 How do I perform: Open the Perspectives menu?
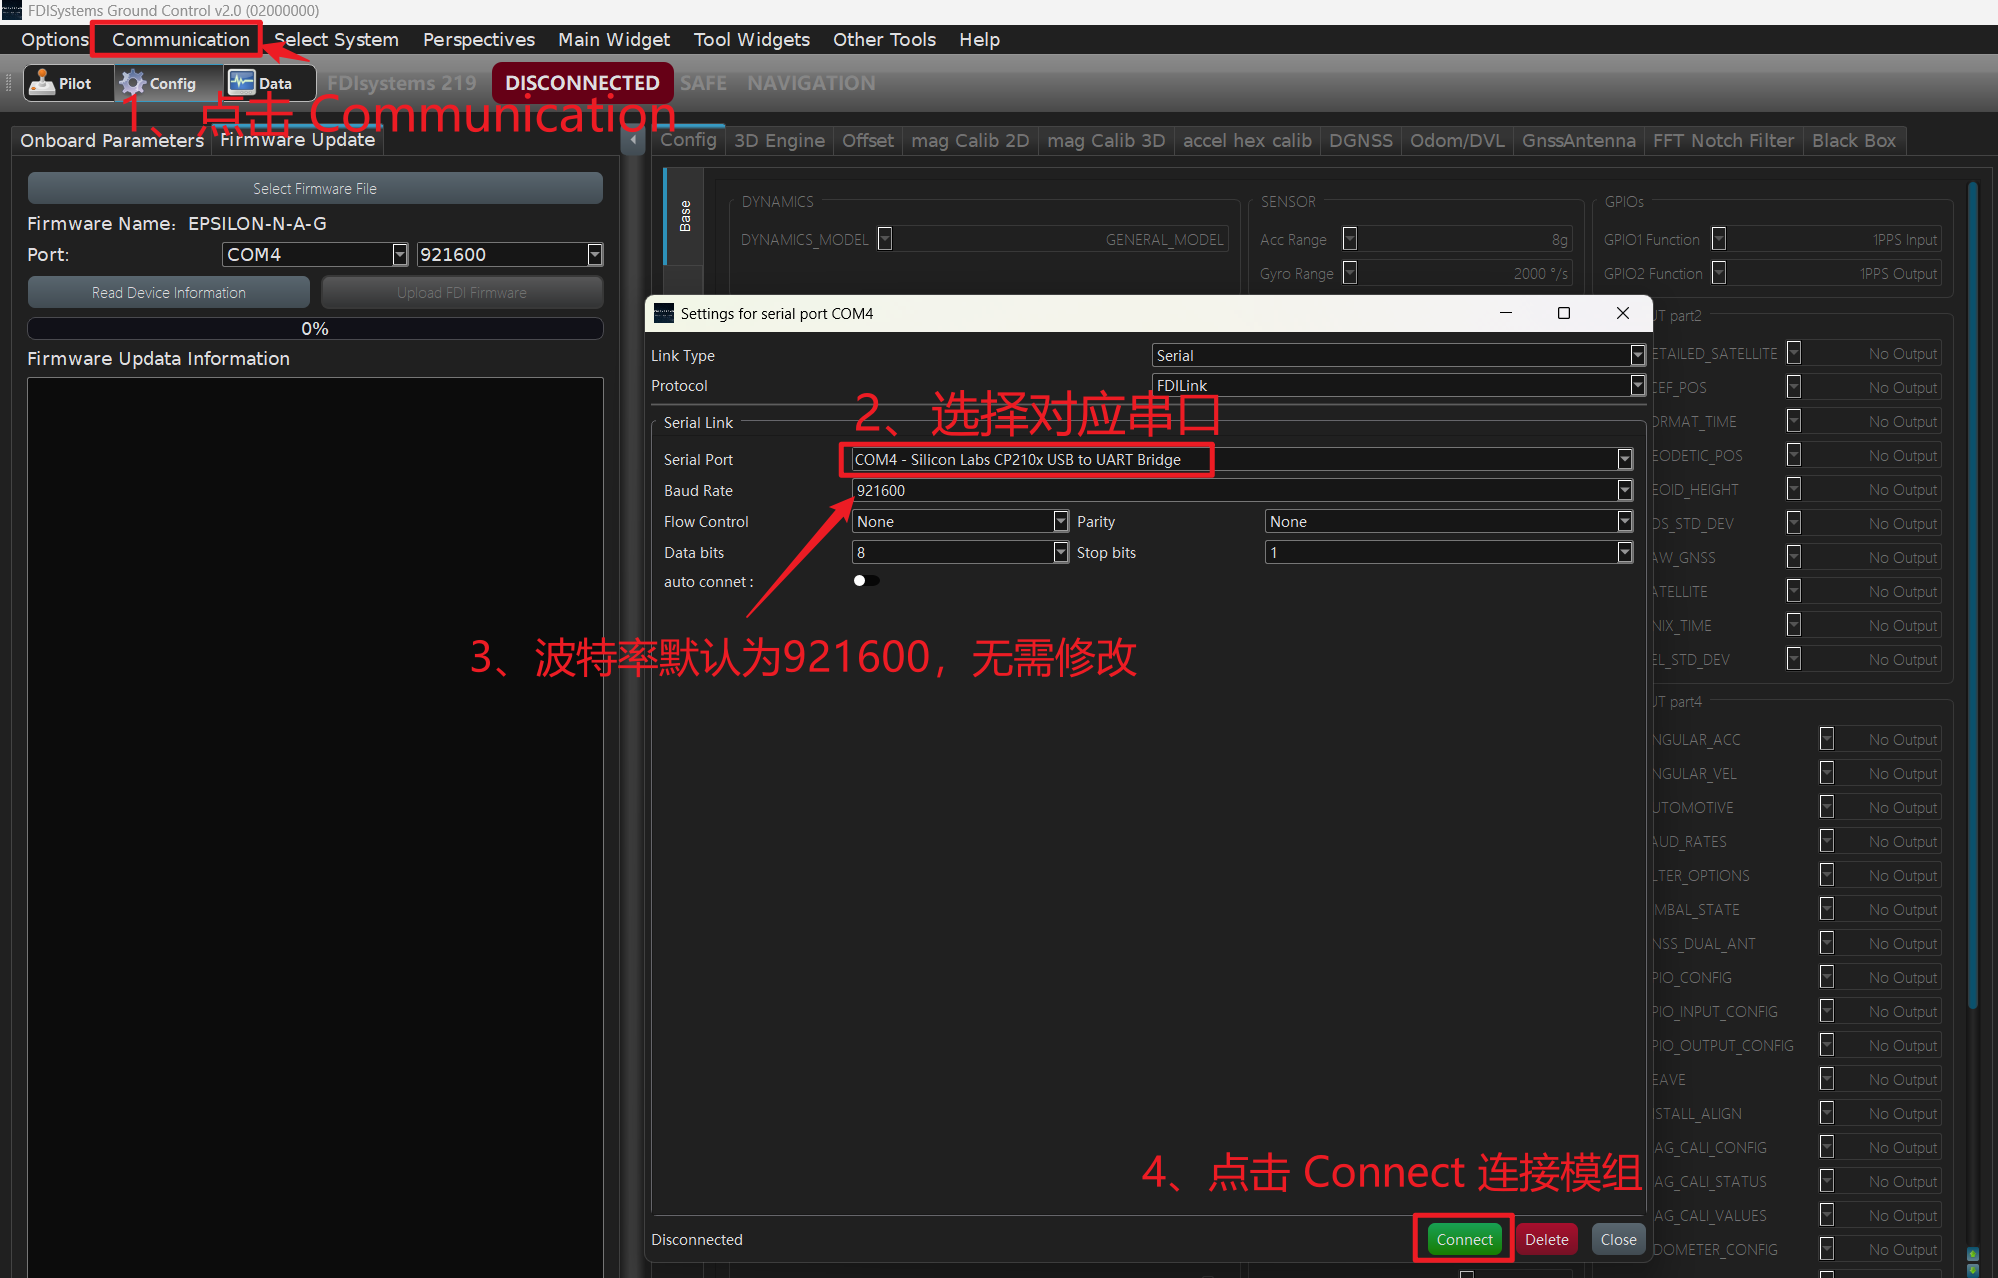point(478,39)
